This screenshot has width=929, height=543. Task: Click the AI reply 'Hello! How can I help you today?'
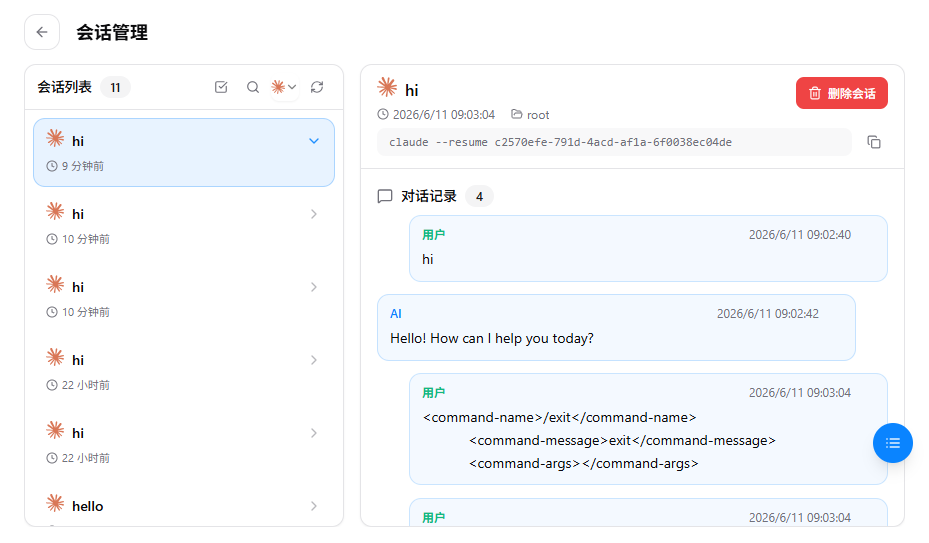point(492,338)
